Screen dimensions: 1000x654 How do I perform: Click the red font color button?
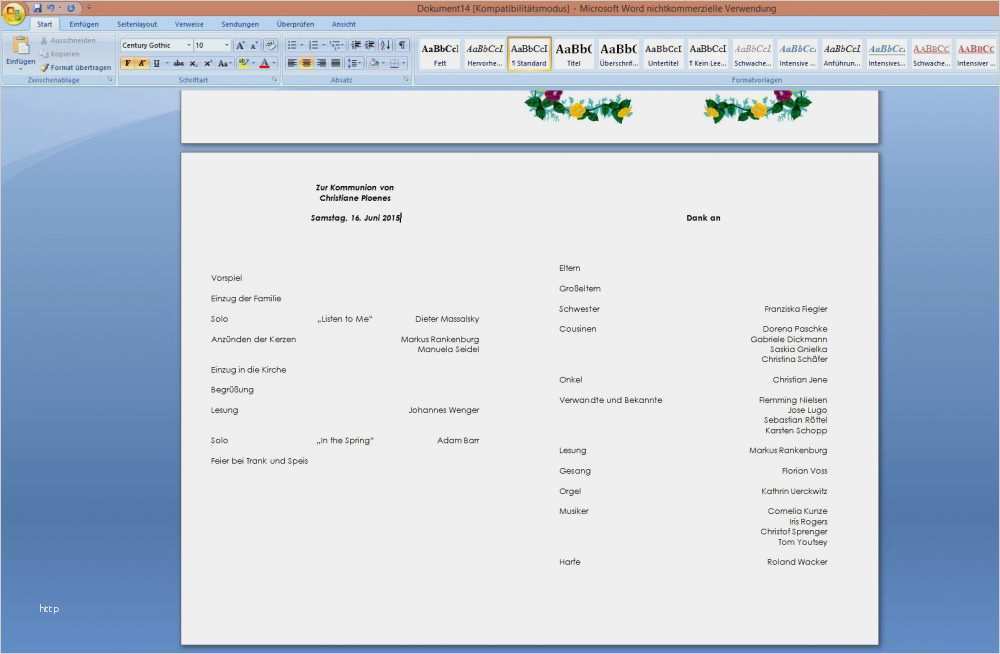click(x=264, y=63)
